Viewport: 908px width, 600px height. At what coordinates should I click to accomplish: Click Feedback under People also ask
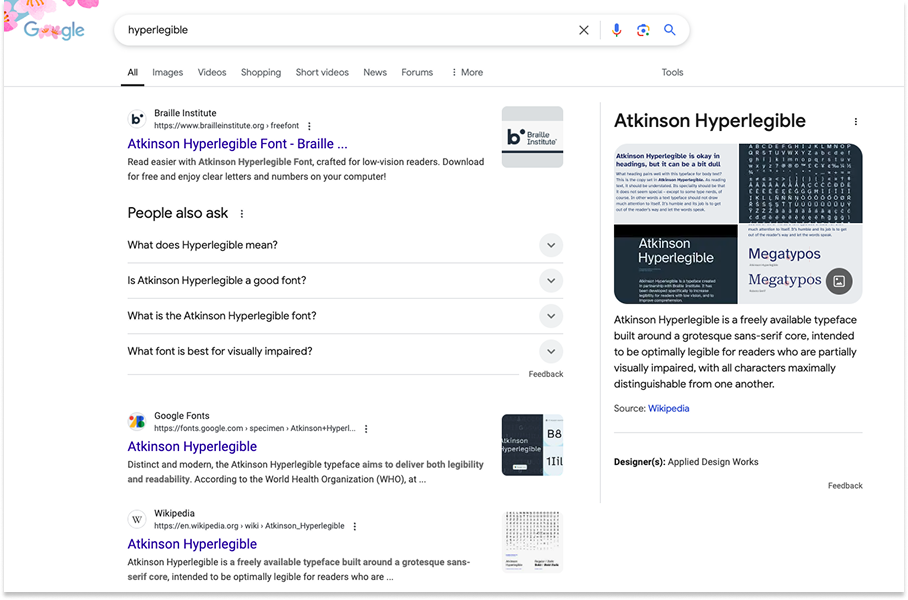click(x=545, y=375)
